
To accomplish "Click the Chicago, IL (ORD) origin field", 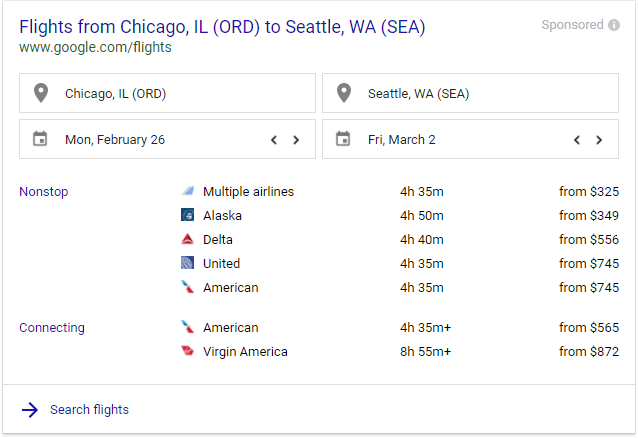I will pyautogui.click(x=167, y=93).
